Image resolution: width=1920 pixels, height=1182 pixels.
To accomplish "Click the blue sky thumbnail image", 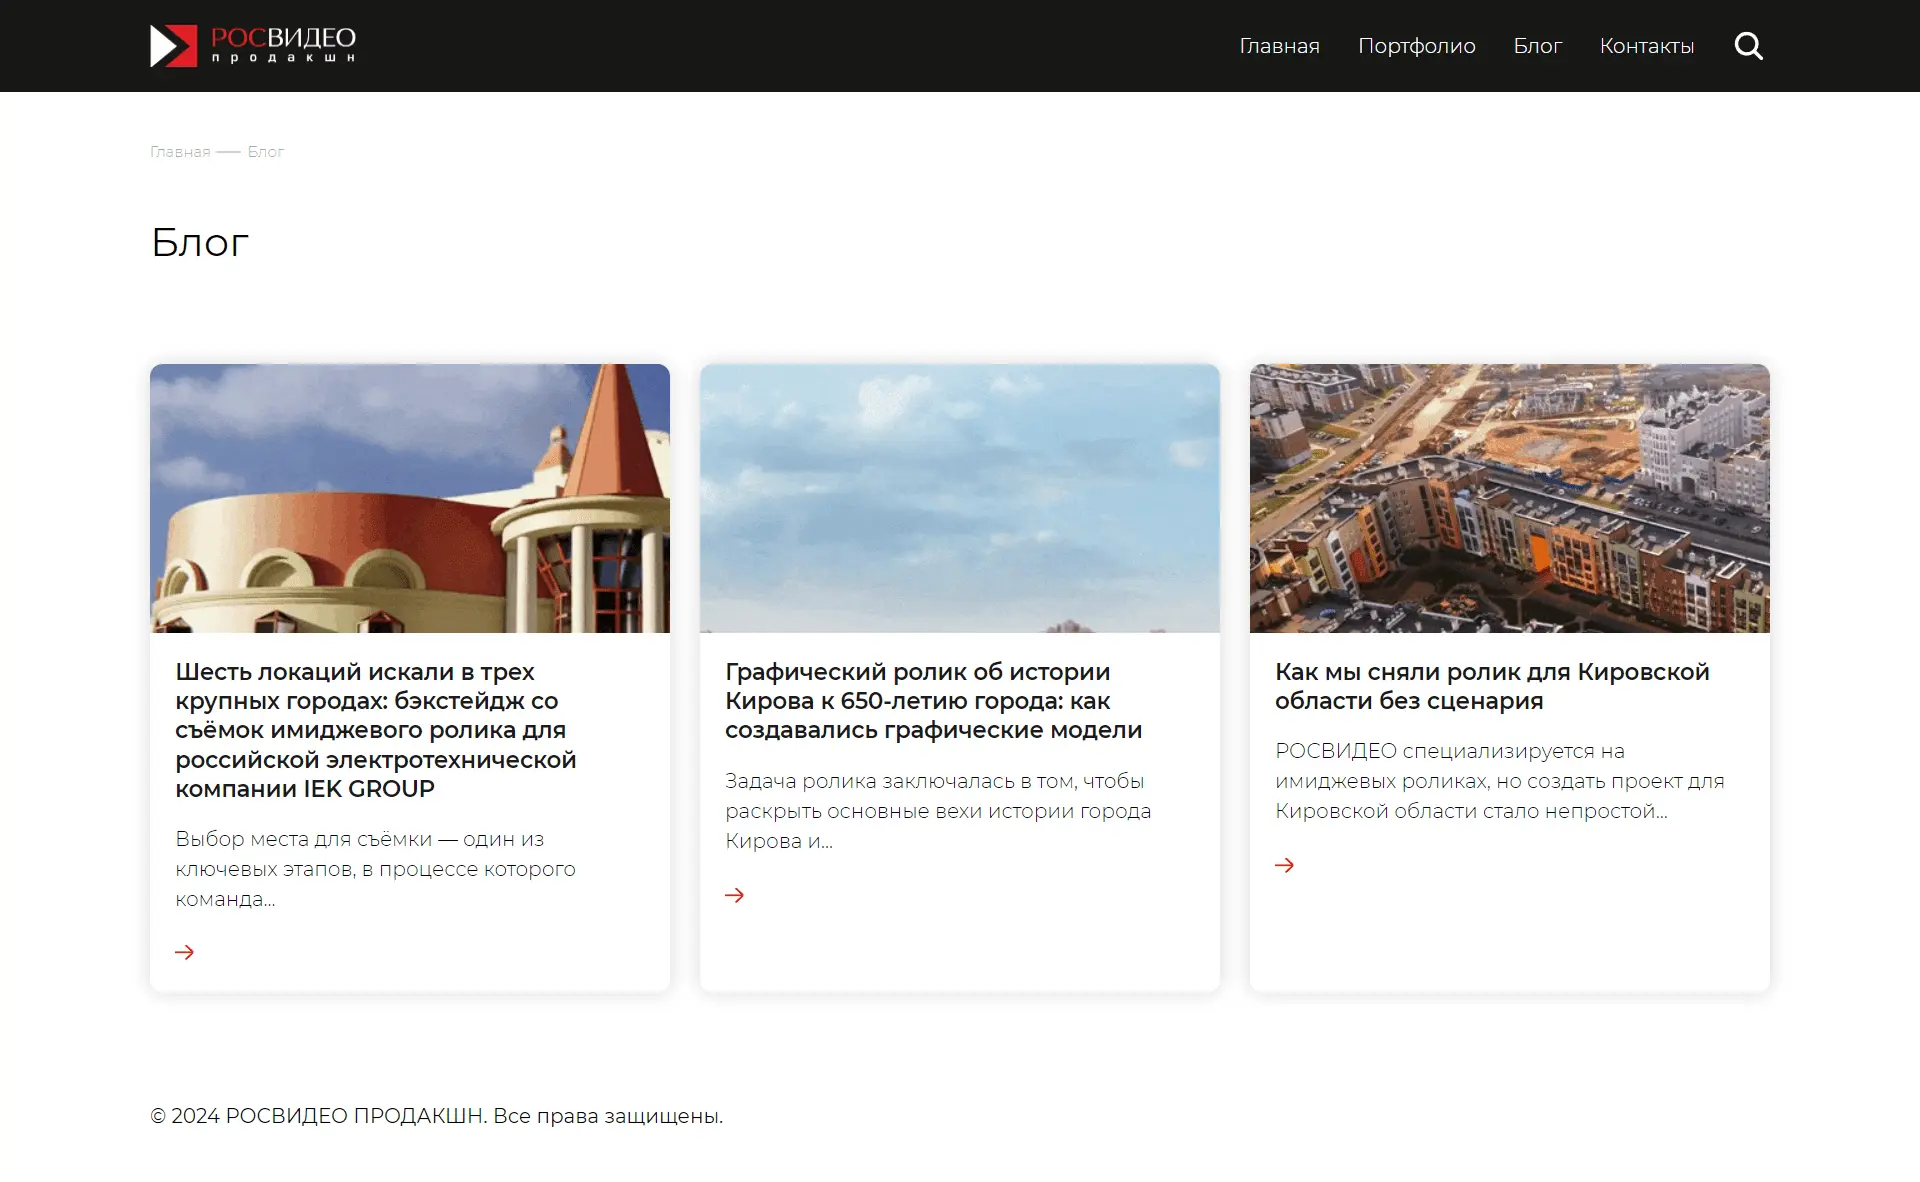I will (960, 498).
